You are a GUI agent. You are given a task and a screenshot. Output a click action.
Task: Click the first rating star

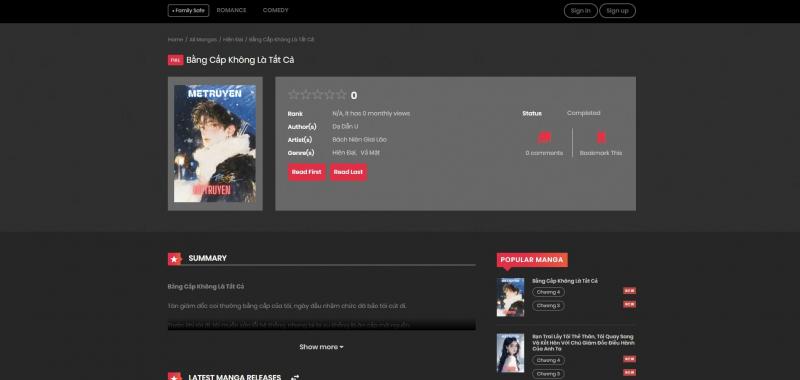click(x=293, y=94)
